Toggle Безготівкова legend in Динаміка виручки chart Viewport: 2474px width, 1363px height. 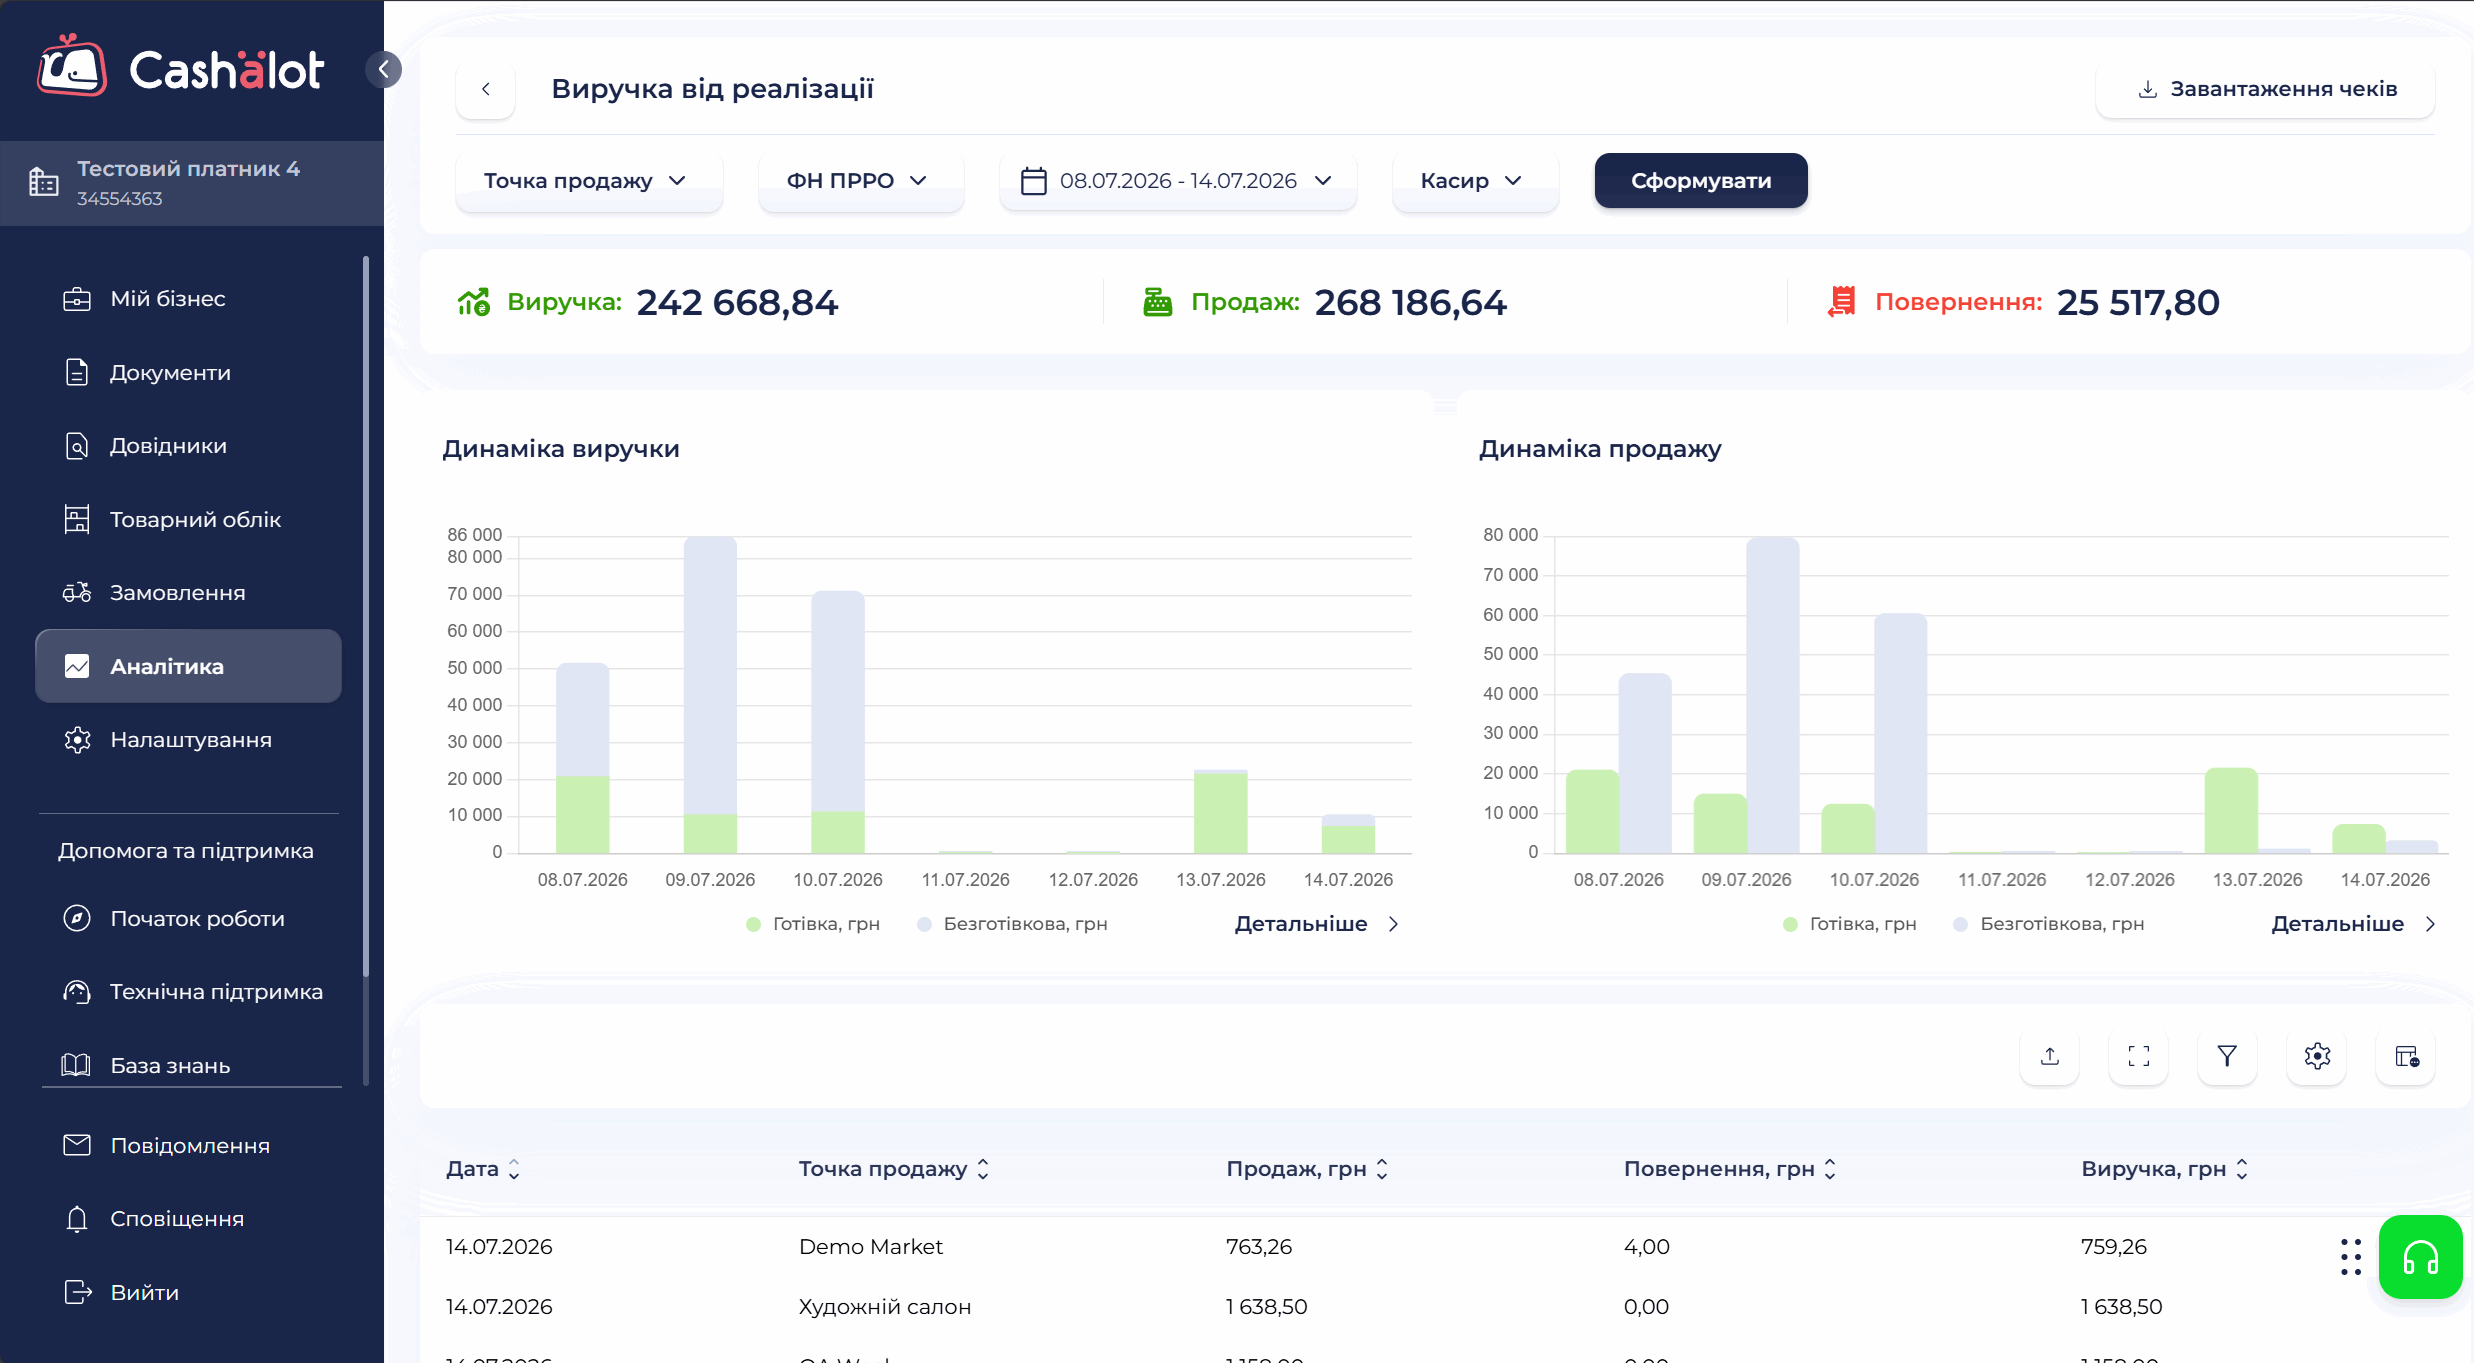click(x=1012, y=924)
